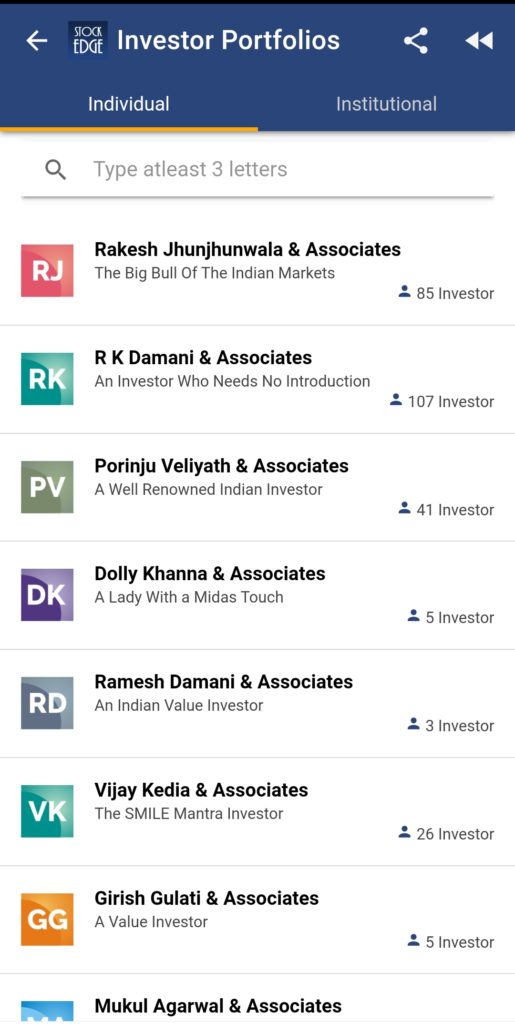Open Vijay Kedia & Associates entry

point(257,812)
